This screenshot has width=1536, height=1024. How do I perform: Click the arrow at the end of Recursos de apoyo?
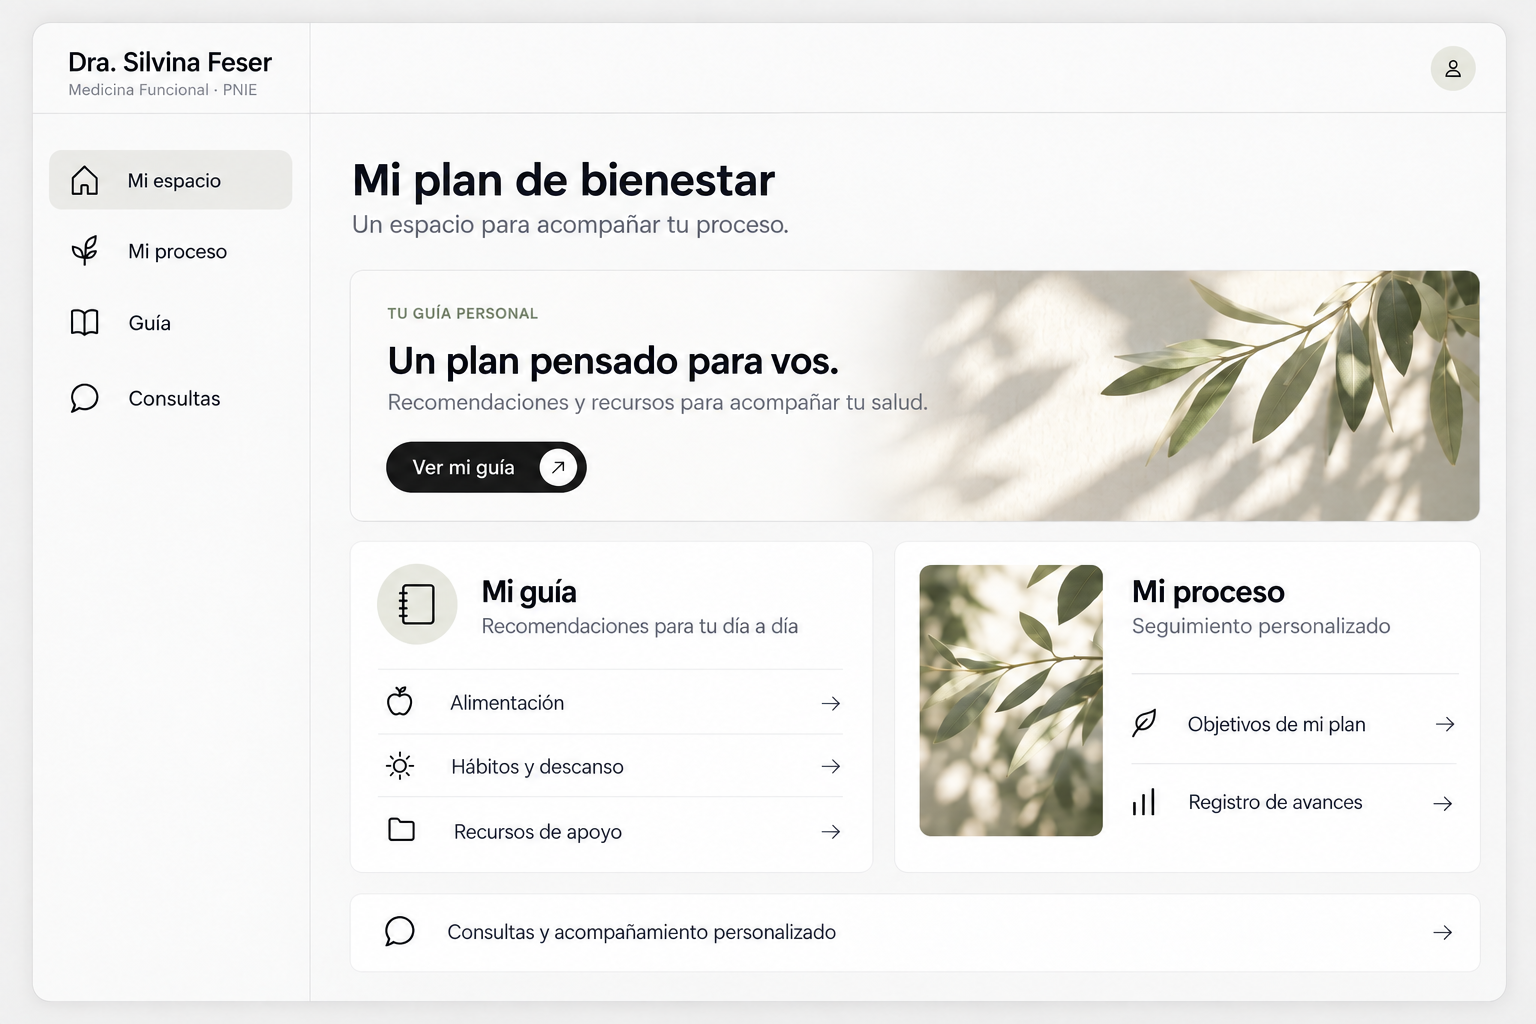click(831, 831)
